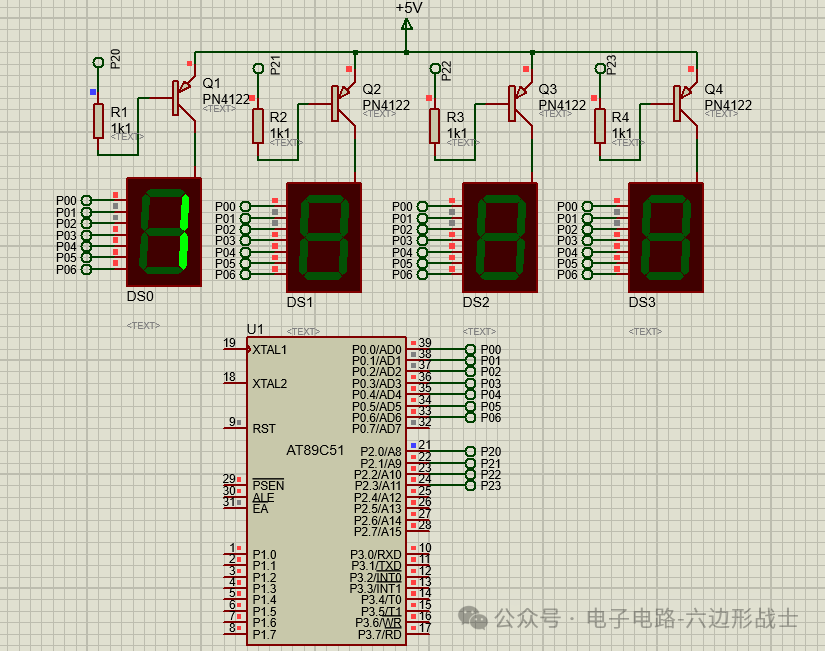Screen dimensions: 825x651
Task: Click P03 terminal at U1 pin 36
Action: 470,384
